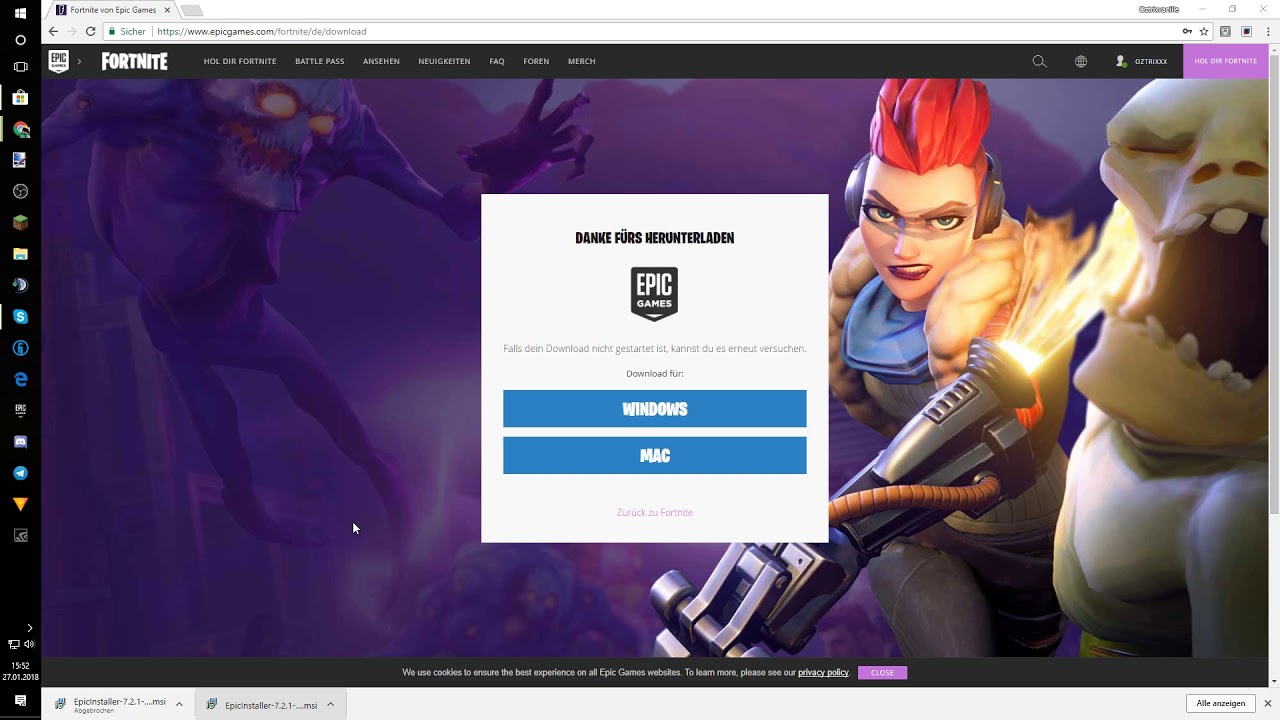Open the Windows Start menu
This screenshot has width=1280, height=720.
(x=20, y=12)
